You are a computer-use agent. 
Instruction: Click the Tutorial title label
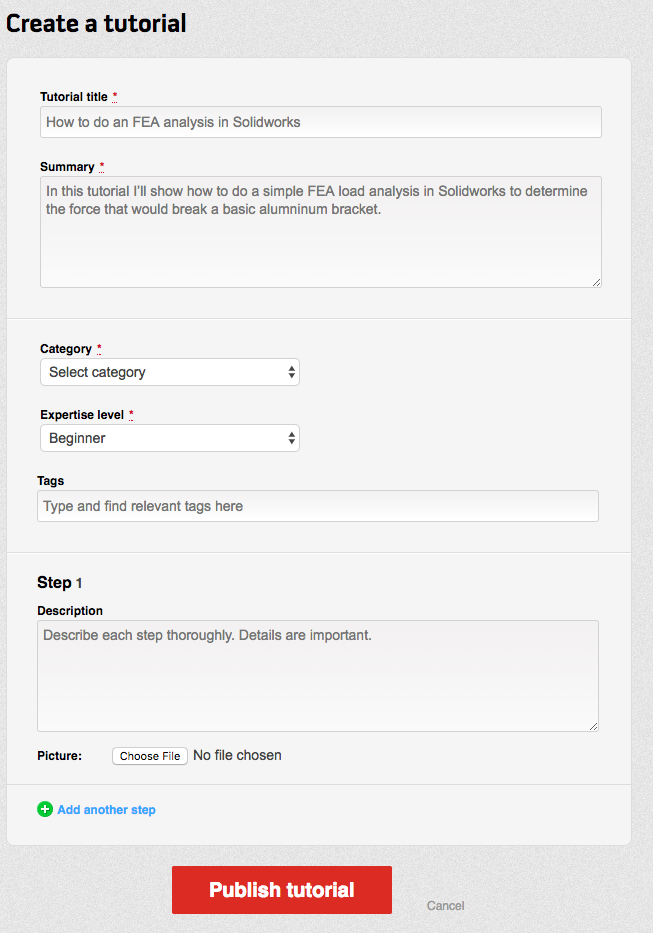click(x=74, y=97)
